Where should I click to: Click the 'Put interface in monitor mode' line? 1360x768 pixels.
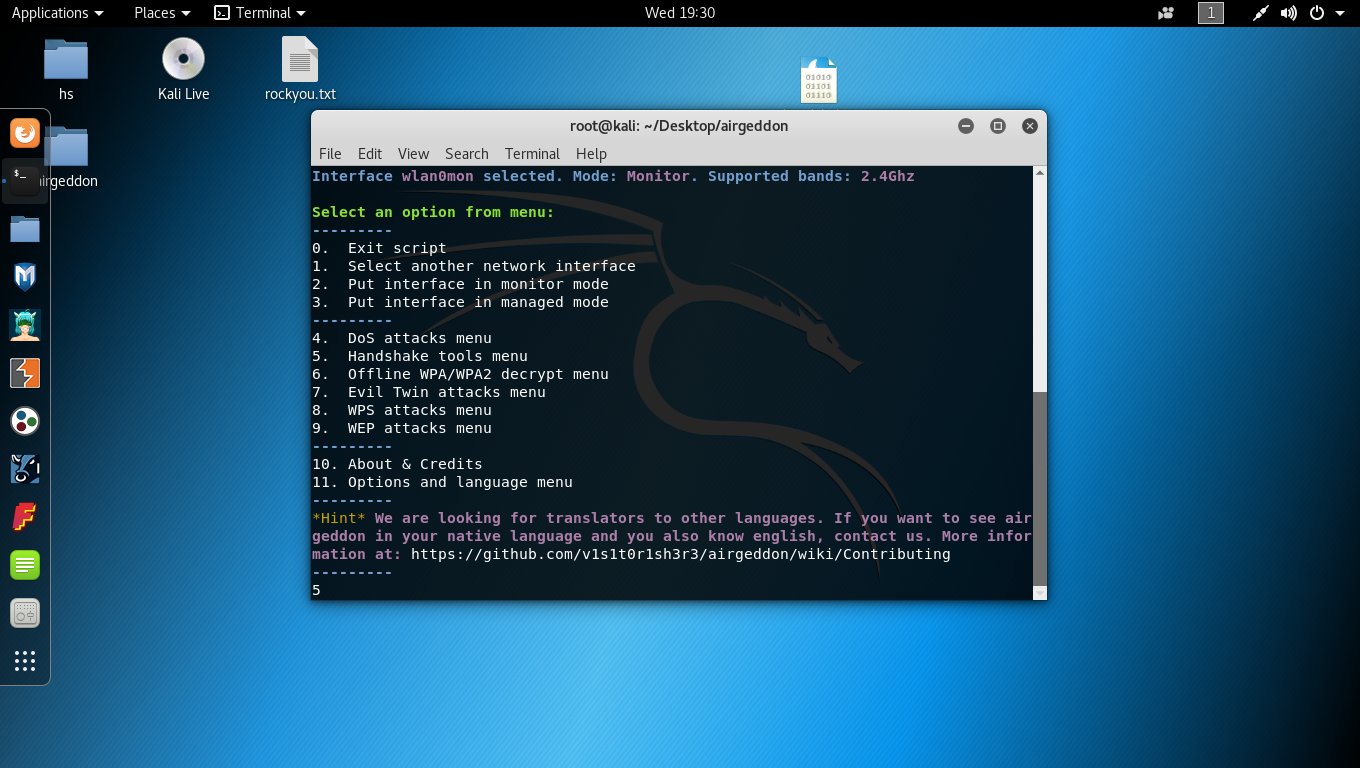click(x=460, y=284)
